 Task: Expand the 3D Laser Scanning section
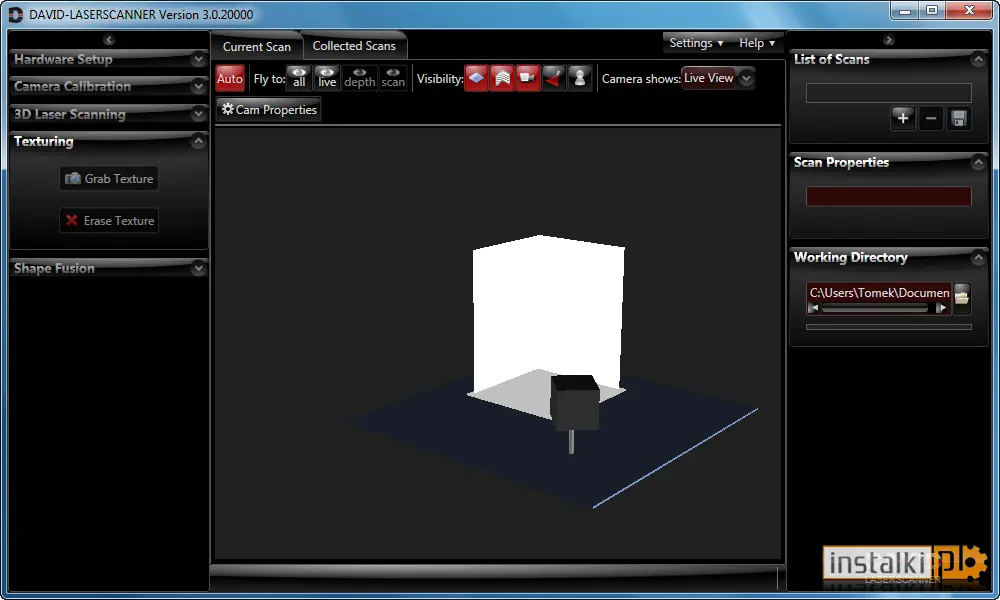(x=198, y=114)
